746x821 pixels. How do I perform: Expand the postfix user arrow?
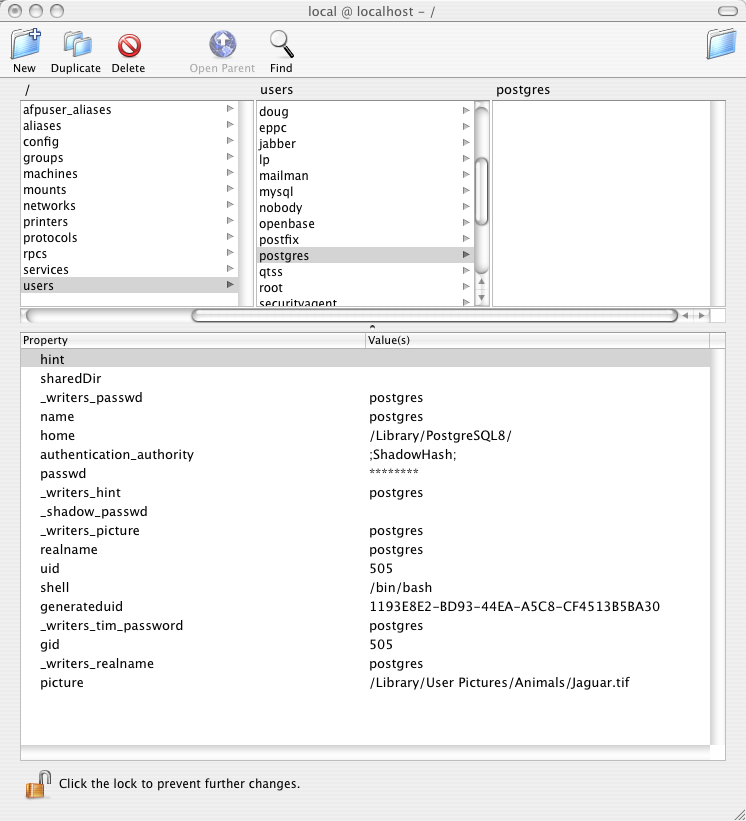466,240
